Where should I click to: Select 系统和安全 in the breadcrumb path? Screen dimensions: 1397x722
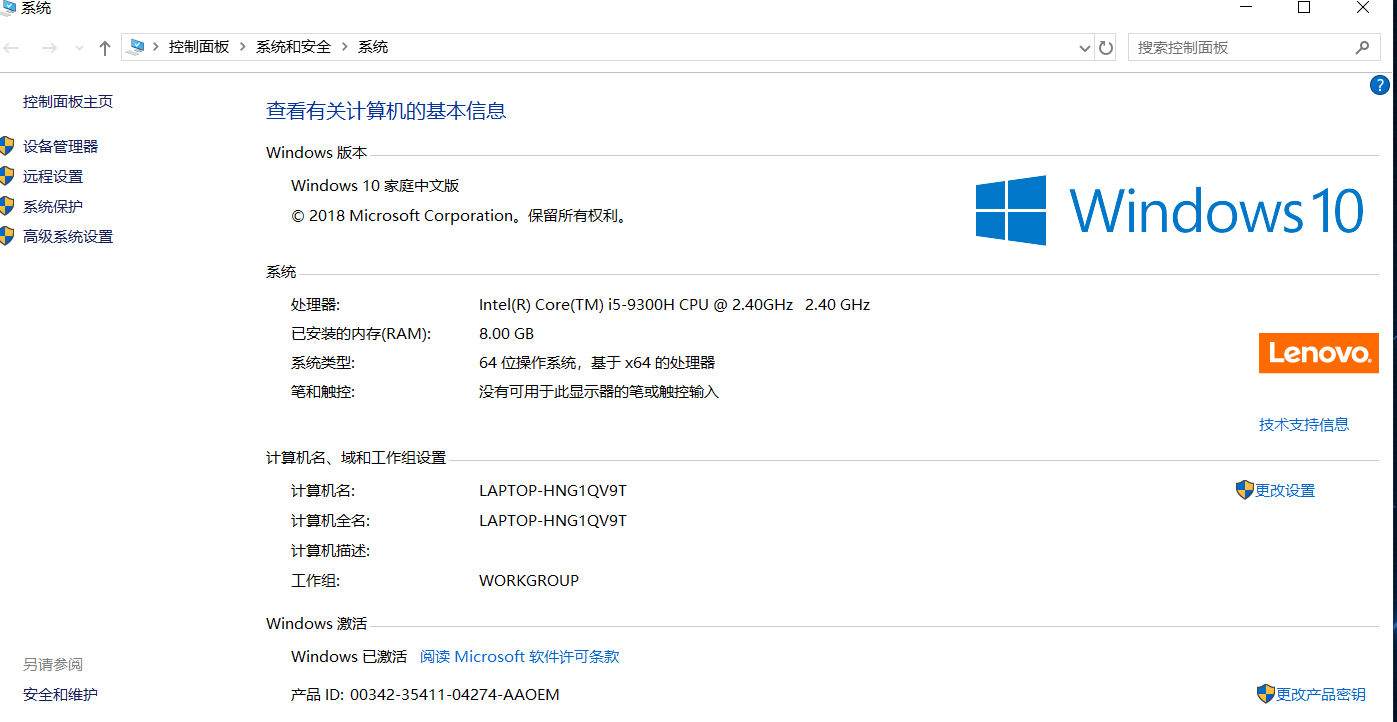[293, 47]
